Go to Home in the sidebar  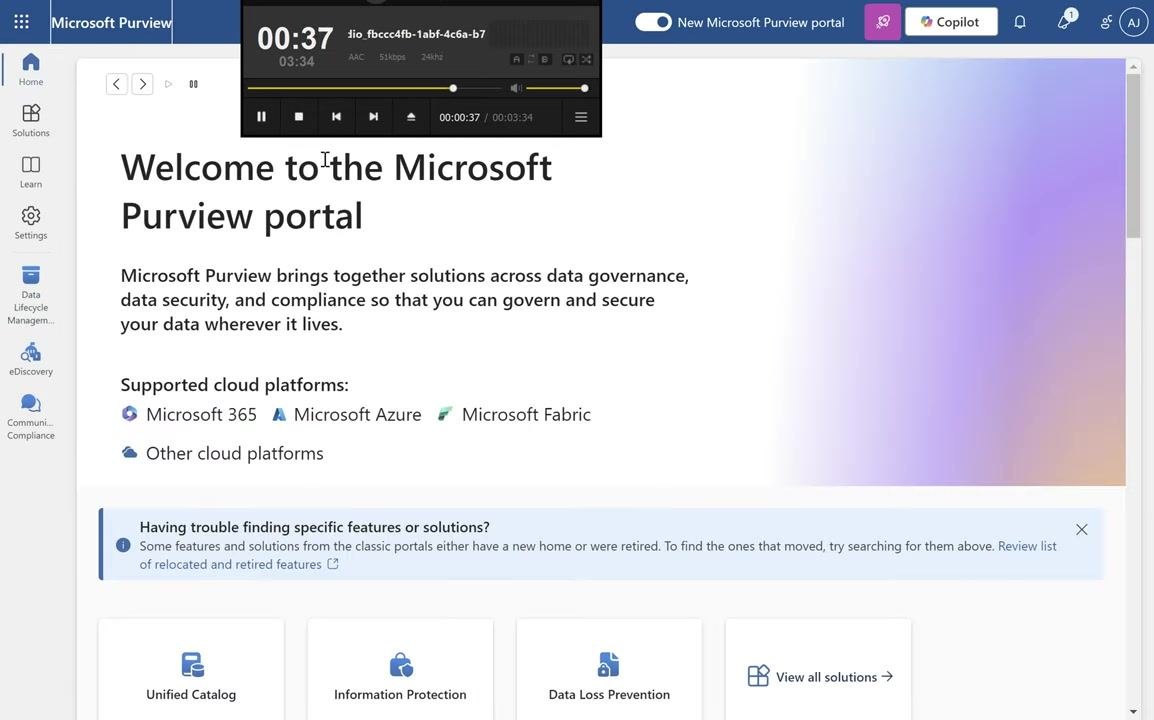pos(30,69)
